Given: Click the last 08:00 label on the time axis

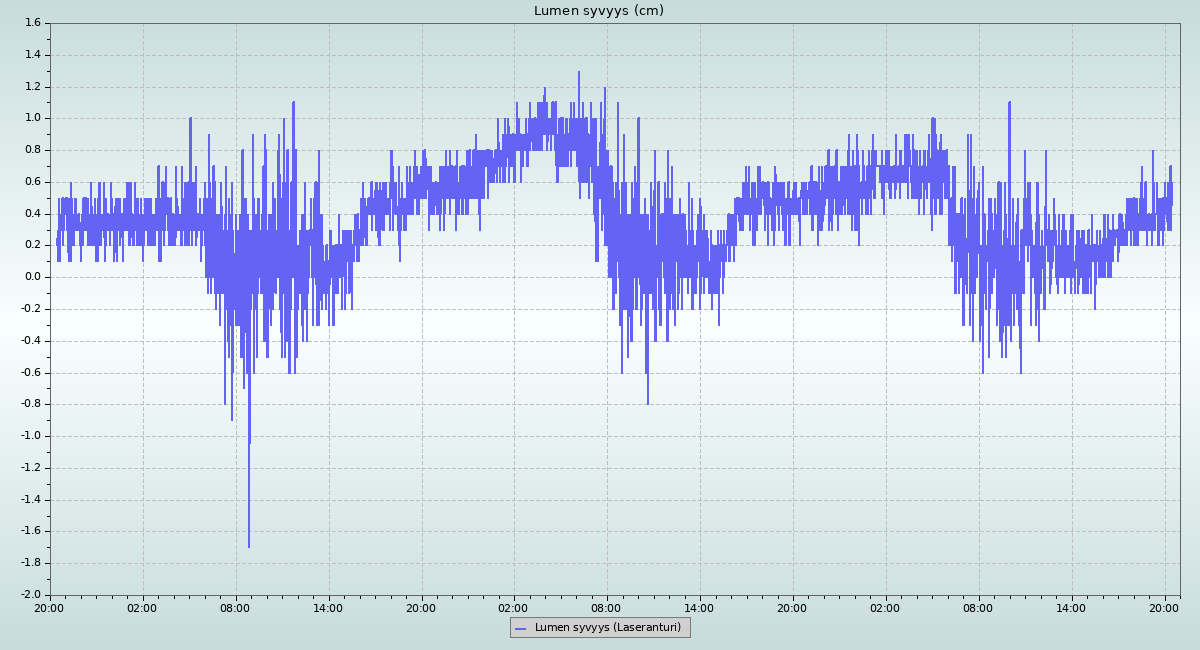Looking at the screenshot, I should pyautogui.click(x=978, y=607).
